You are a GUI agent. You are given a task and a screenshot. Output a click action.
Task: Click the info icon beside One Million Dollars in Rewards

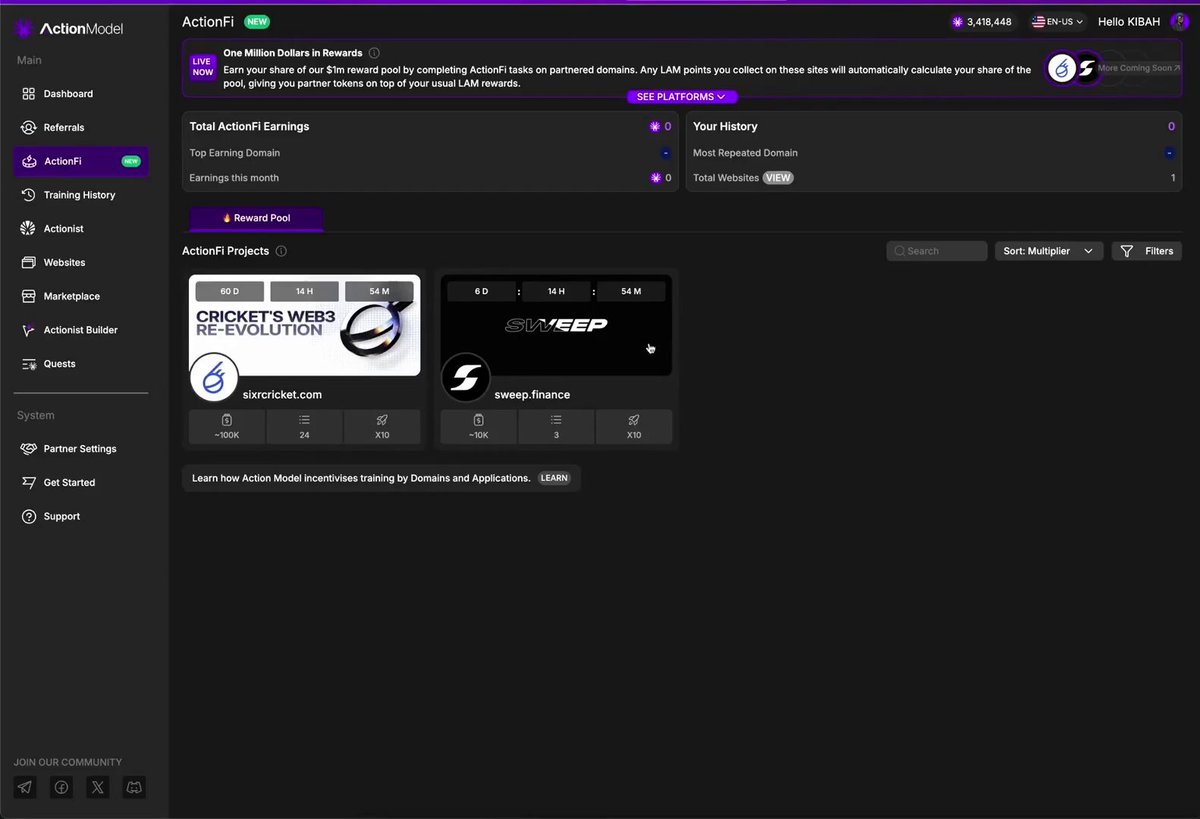coord(374,53)
